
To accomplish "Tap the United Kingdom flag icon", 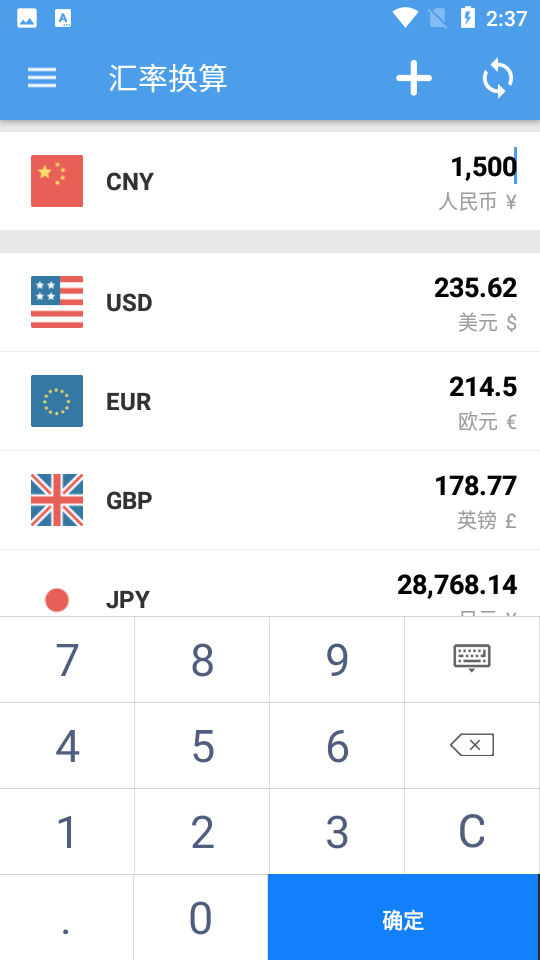I will (x=57, y=500).
